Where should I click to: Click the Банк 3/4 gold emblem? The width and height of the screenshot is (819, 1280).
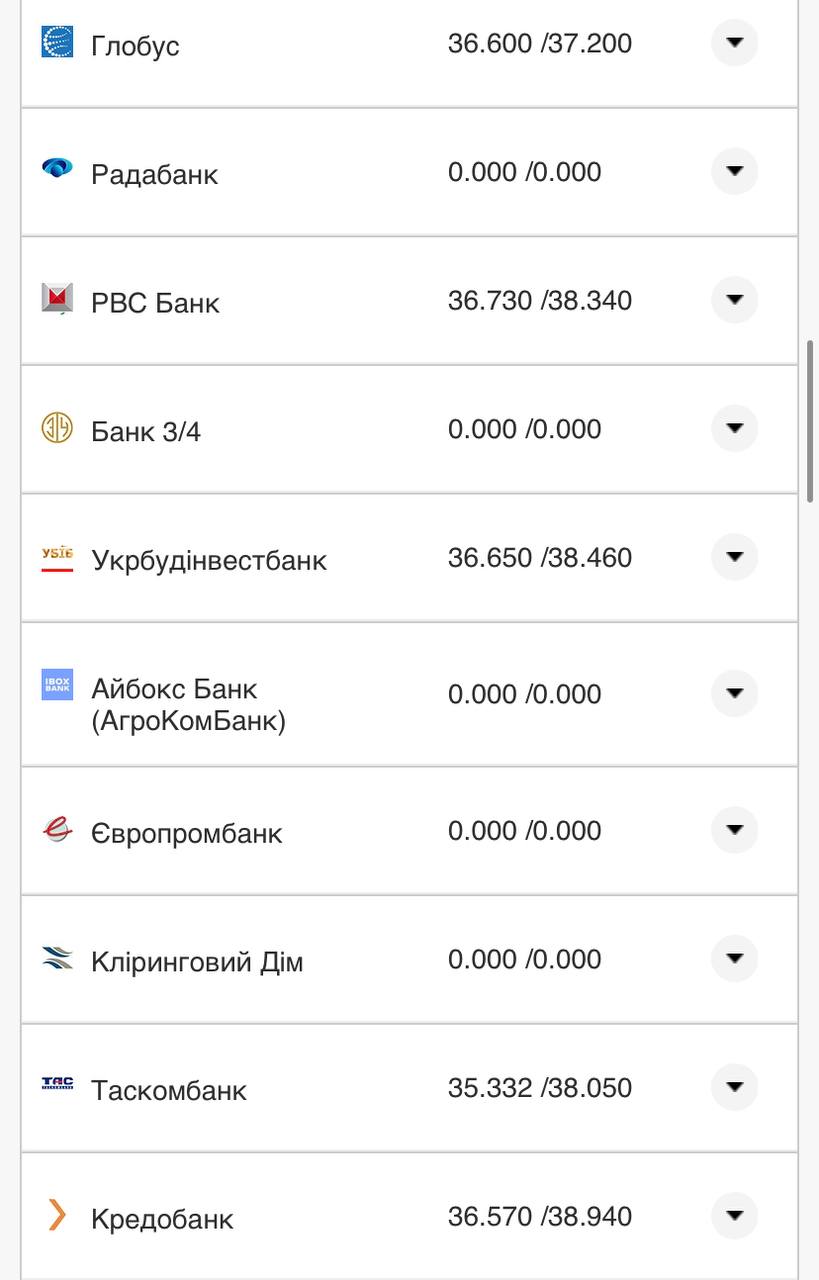57,428
